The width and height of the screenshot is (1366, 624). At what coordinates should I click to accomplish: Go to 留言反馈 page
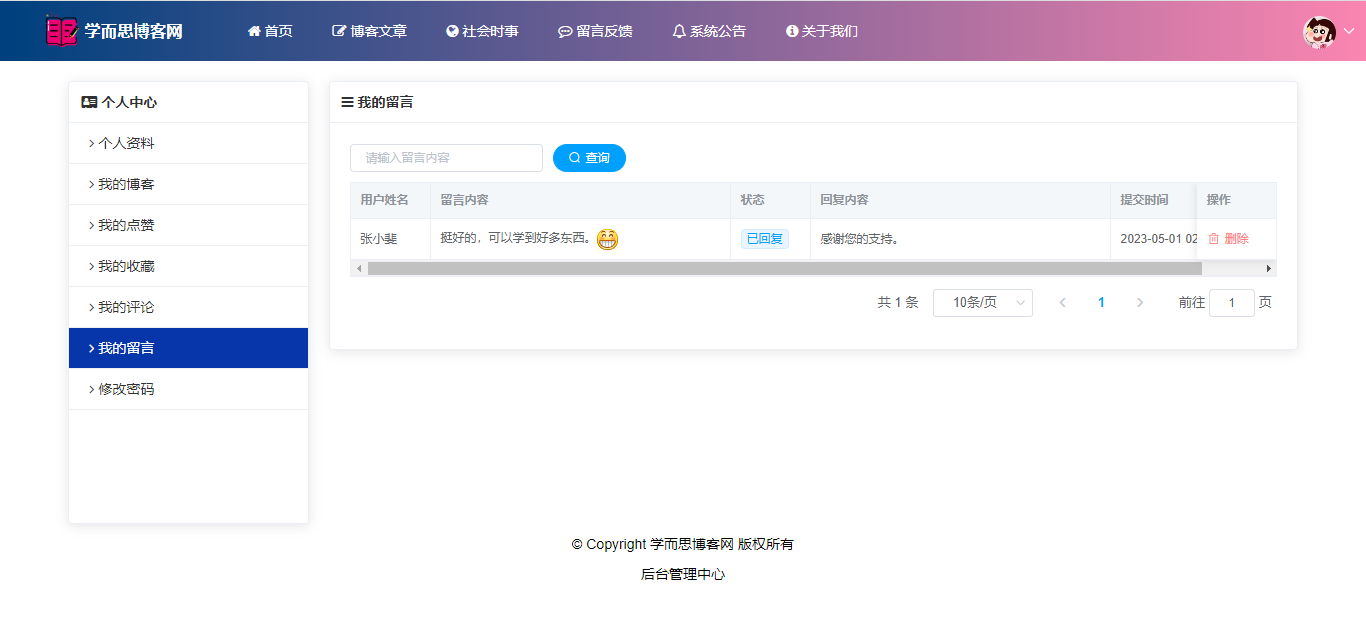(x=595, y=31)
